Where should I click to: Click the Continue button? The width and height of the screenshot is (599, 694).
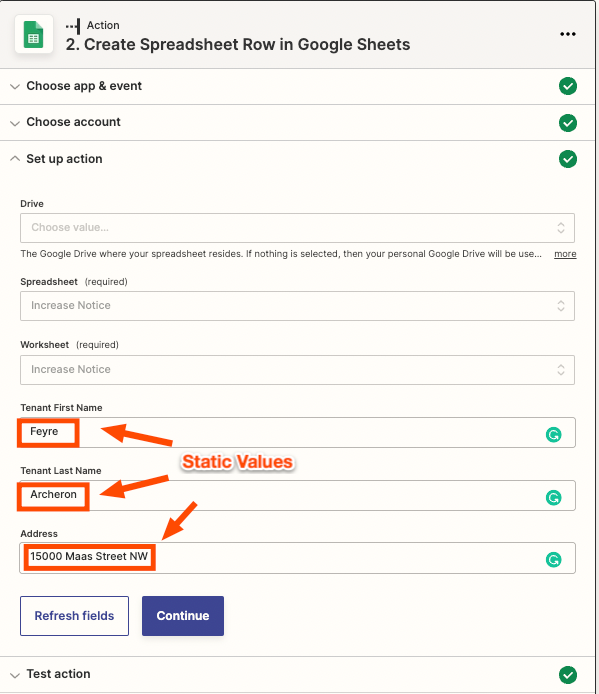[x=183, y=616]
